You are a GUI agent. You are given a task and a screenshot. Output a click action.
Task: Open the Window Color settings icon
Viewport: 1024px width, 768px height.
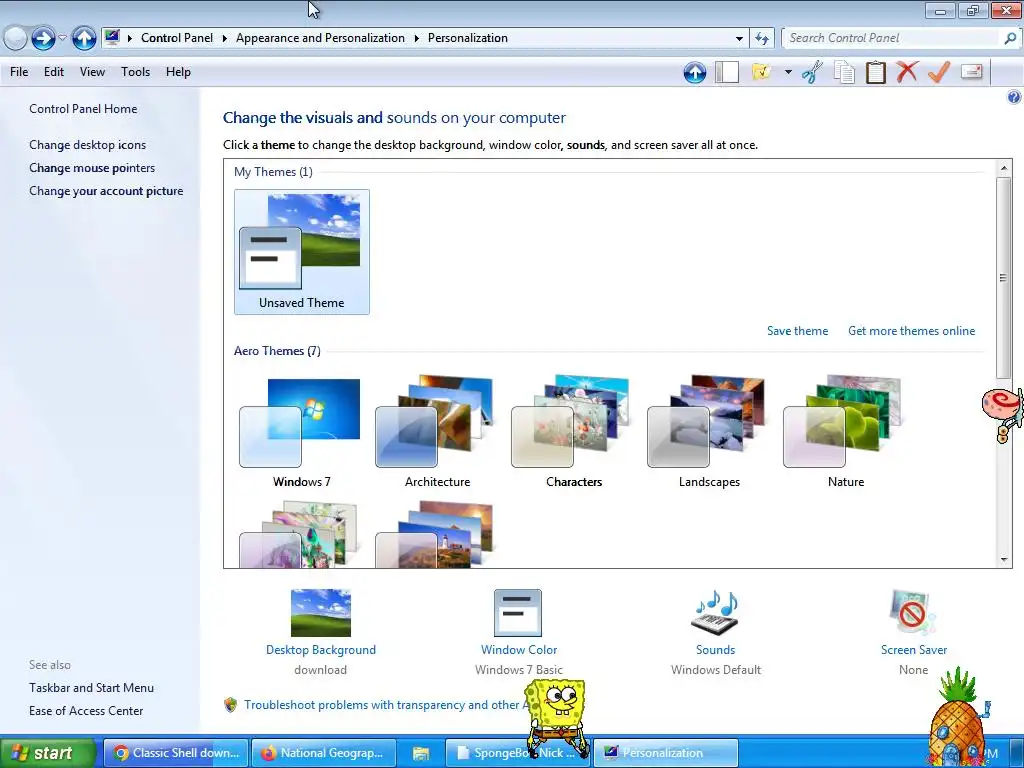(x=518, y=613)
